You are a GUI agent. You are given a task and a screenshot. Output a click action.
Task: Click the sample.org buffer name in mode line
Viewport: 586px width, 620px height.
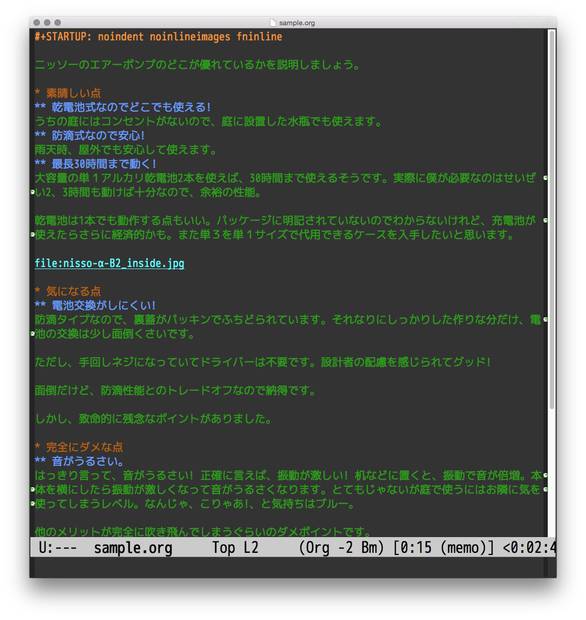click(133, 548)
